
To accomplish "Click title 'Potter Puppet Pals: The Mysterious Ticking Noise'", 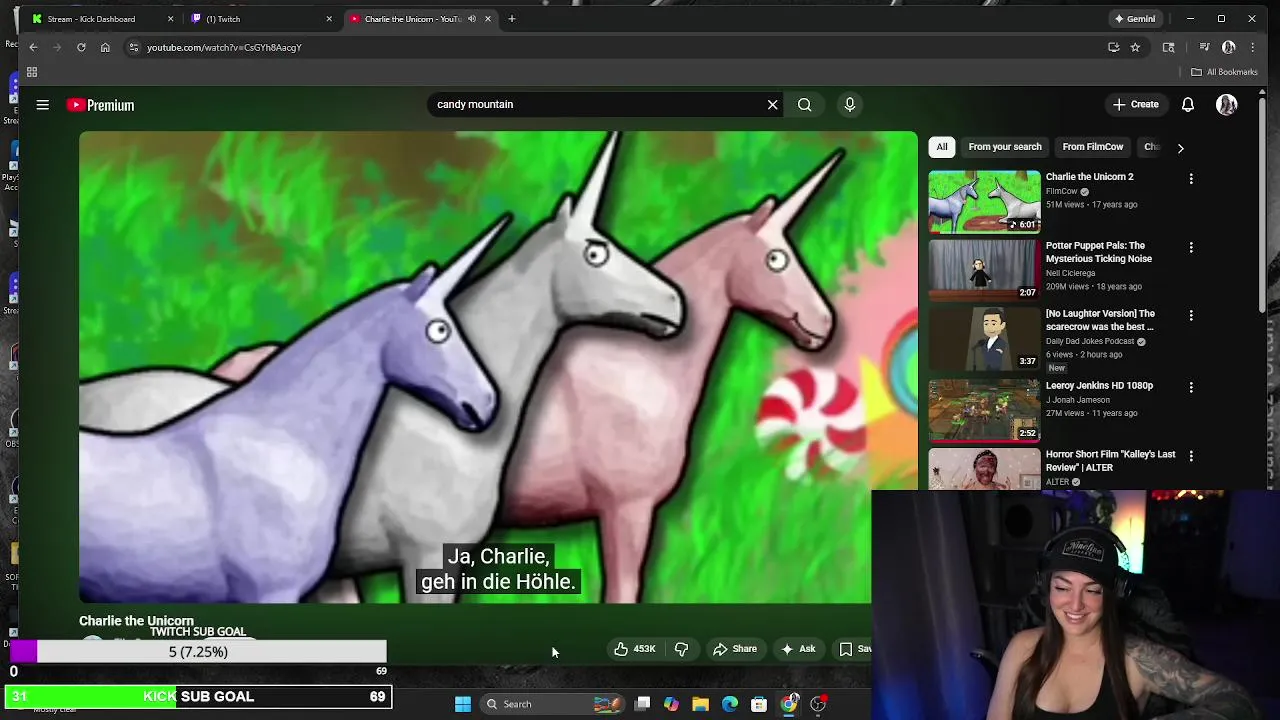I will click(x=1098, y=252).
